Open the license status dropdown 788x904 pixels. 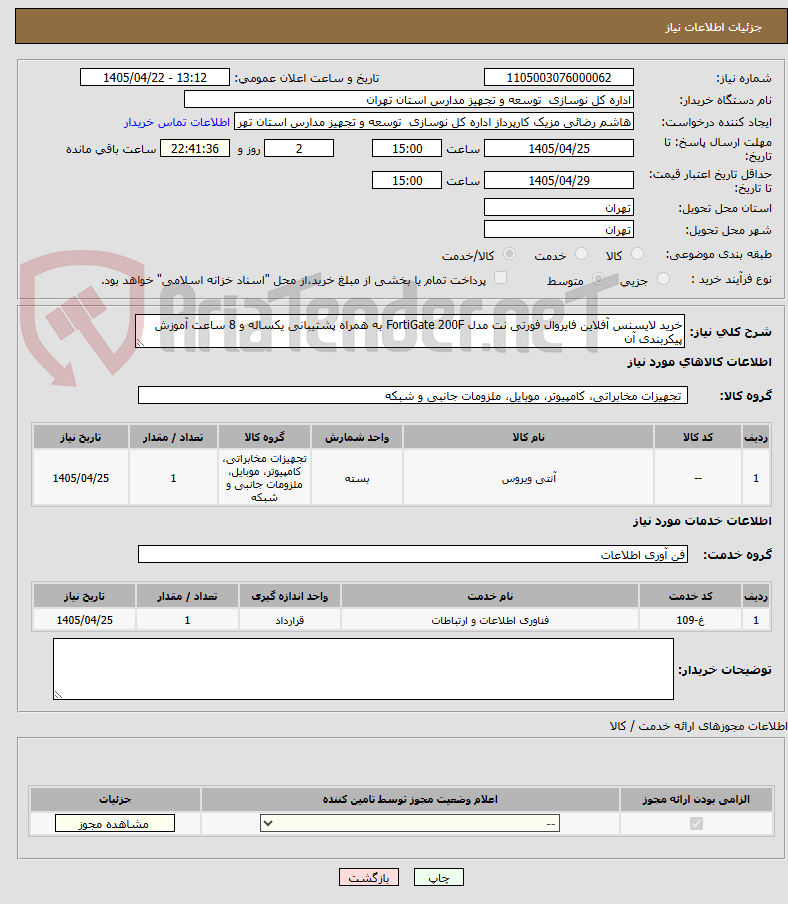pyautogui.click(x=410, y=823)
